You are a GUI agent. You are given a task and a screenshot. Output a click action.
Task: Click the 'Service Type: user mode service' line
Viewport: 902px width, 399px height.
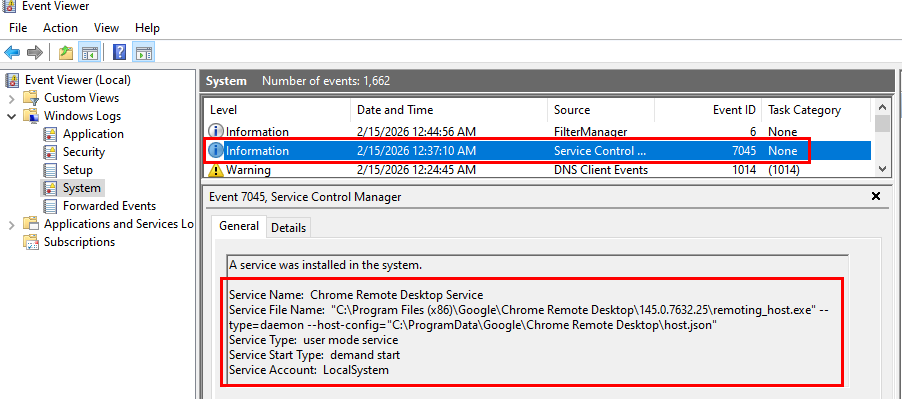coord(314,340)
